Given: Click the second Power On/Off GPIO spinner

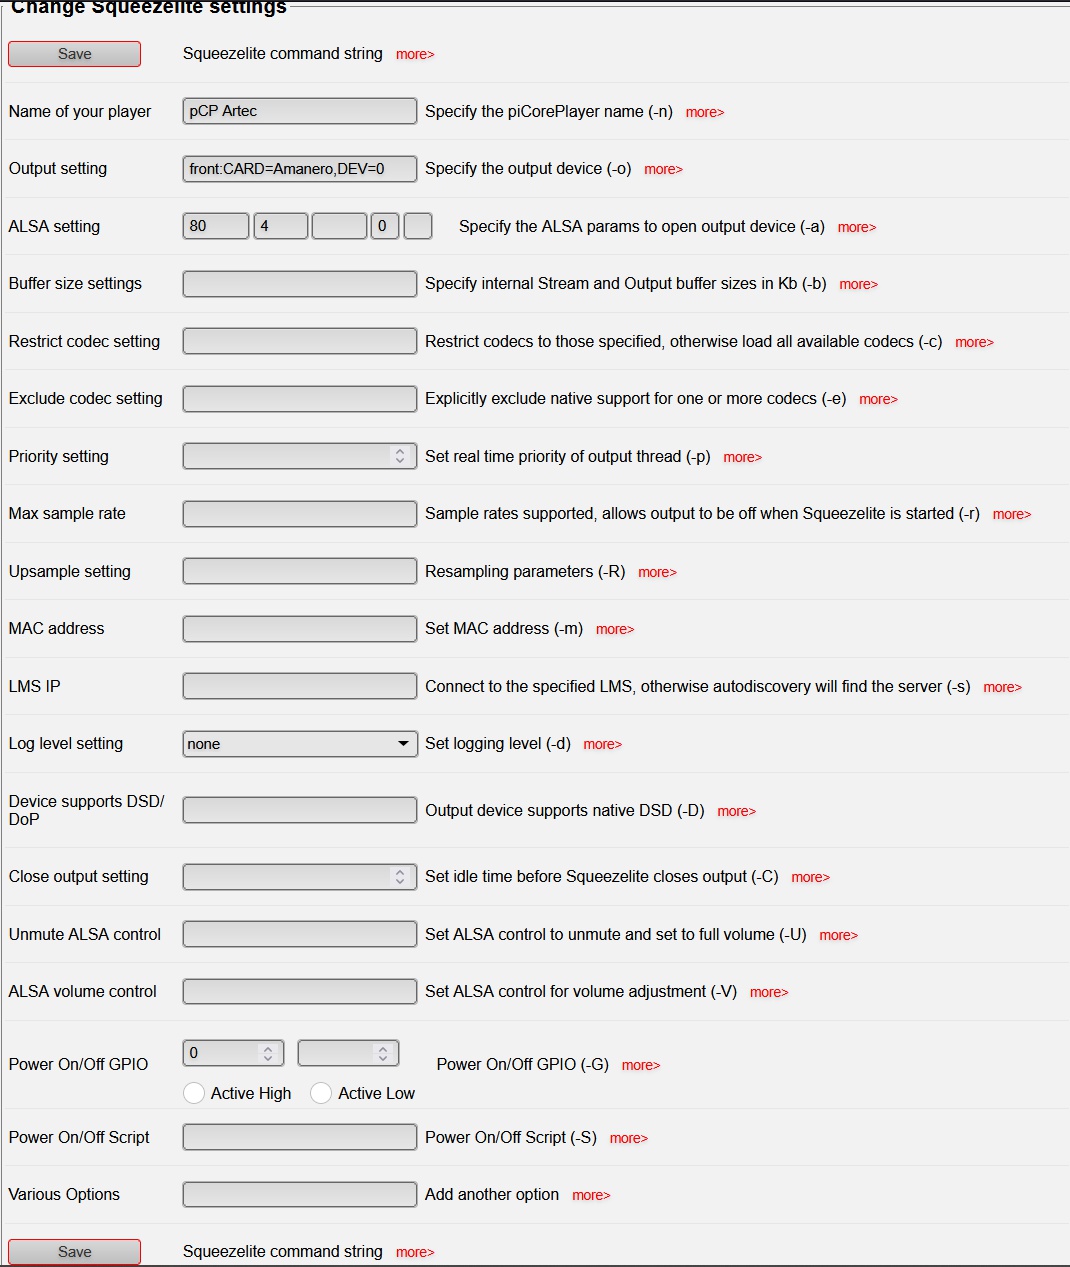Looking at the screenshot, I should pos(348,1053).
